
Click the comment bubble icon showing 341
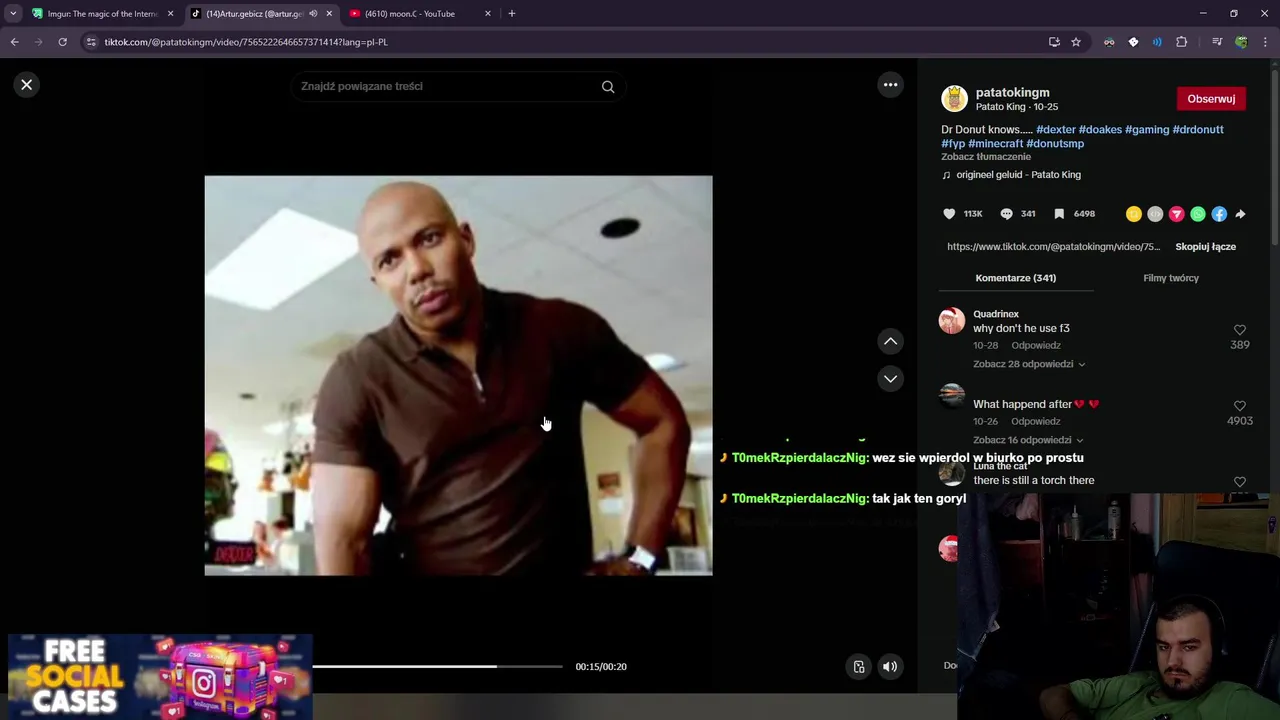[1006, 214]
